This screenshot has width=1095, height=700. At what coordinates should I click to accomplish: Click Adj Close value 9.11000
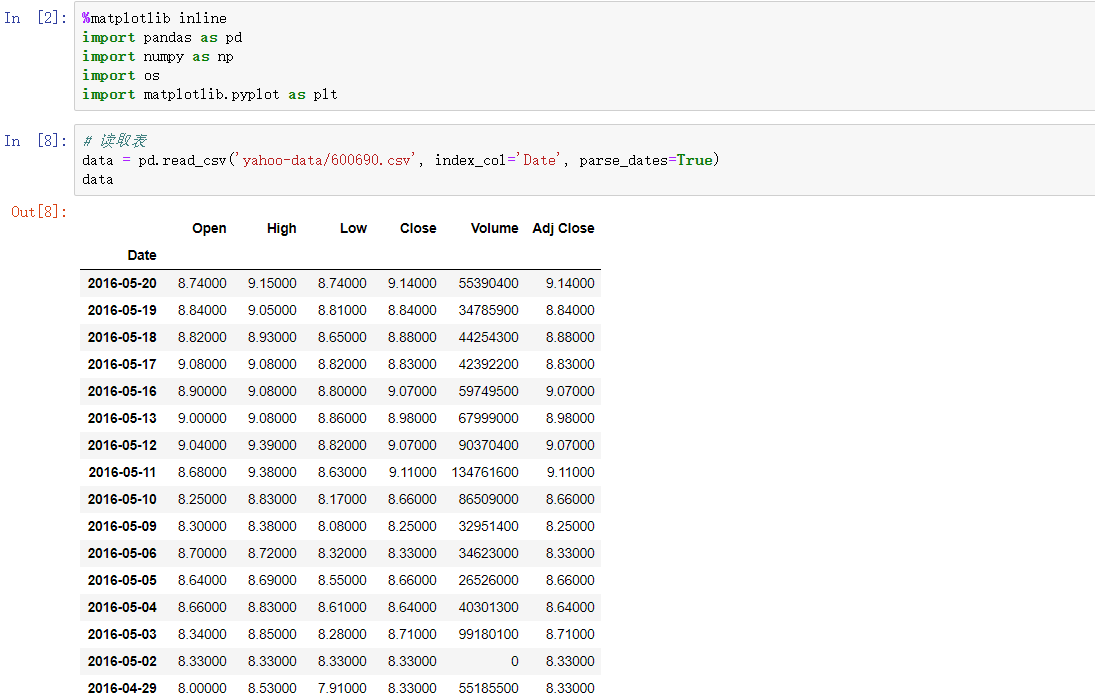click(x=571, y=472)
